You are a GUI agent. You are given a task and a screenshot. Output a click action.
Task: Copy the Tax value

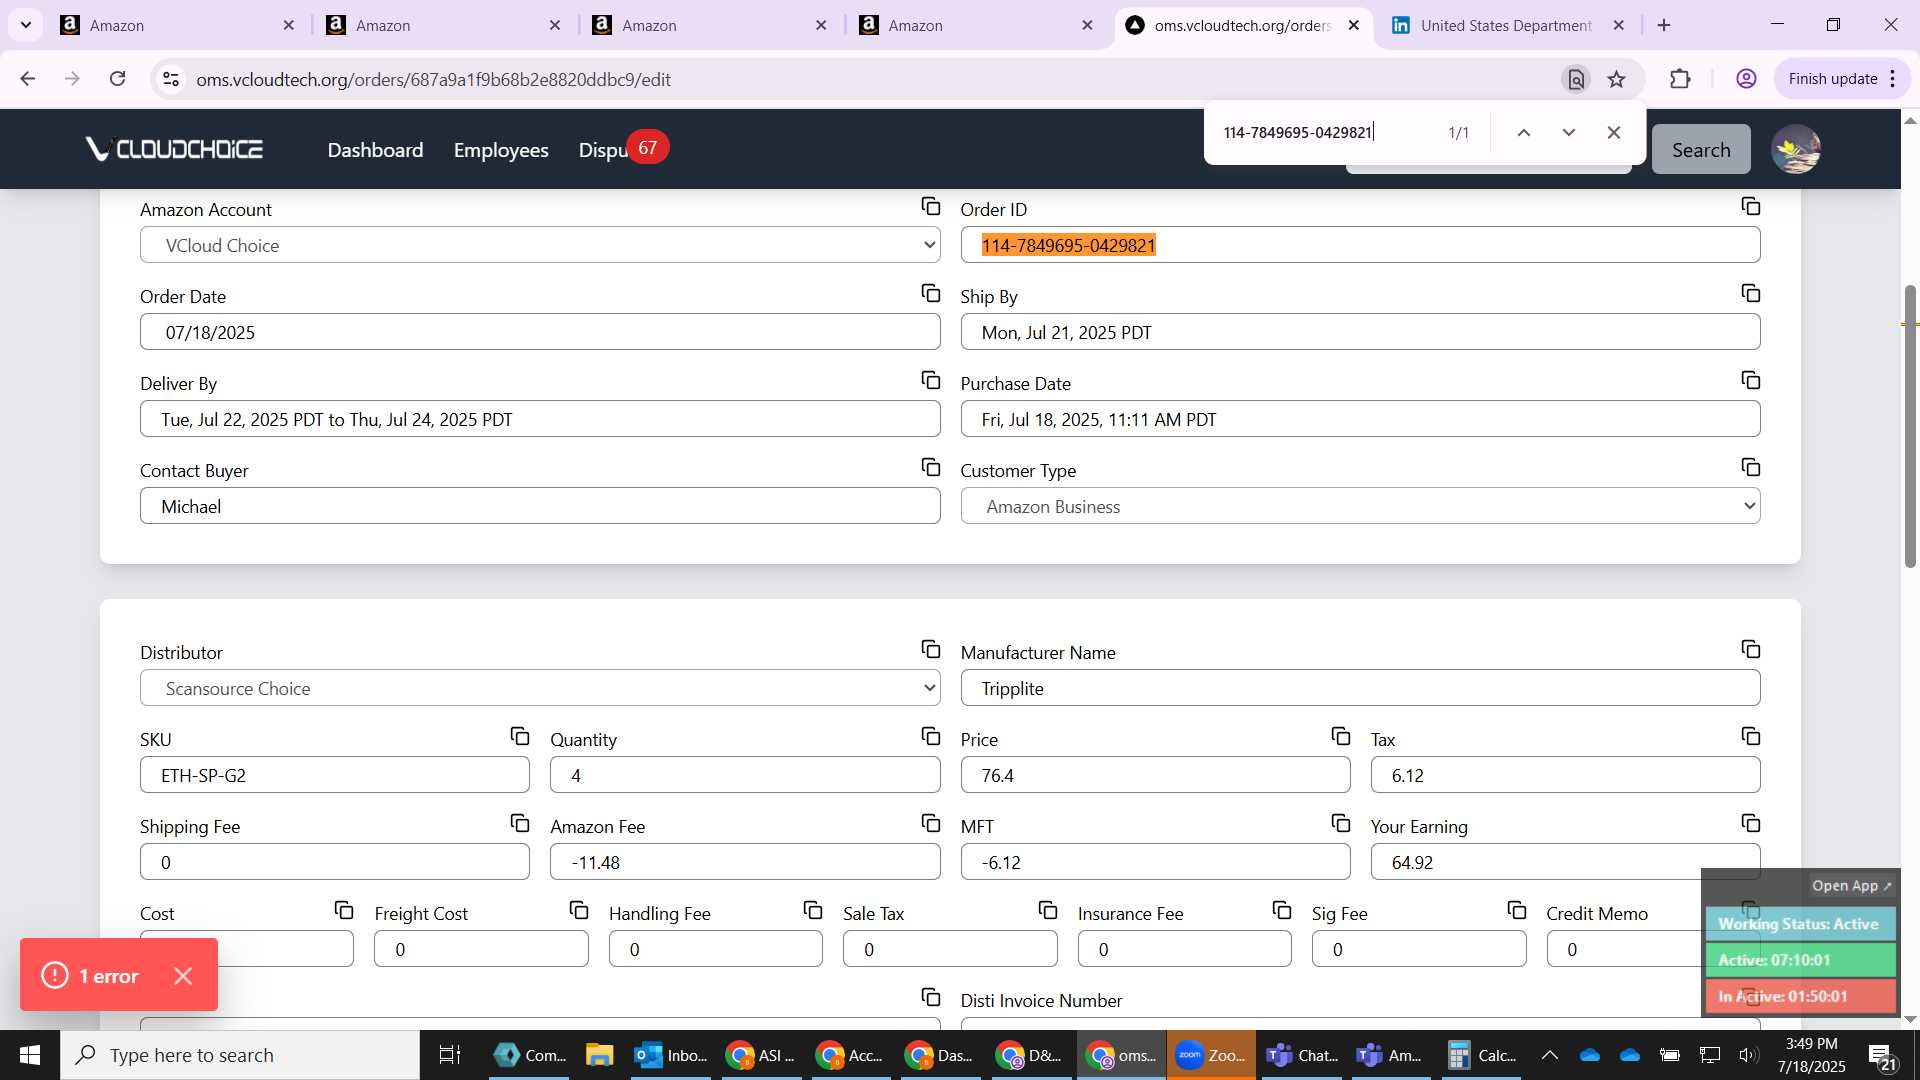click(1750, 736)
